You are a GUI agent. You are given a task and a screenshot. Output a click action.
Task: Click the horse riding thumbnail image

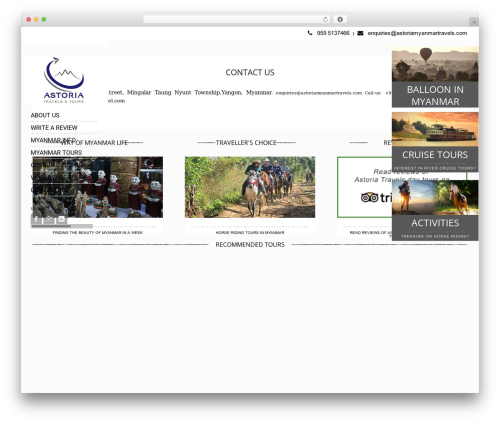pyautogui.click(x=250, y=187)
